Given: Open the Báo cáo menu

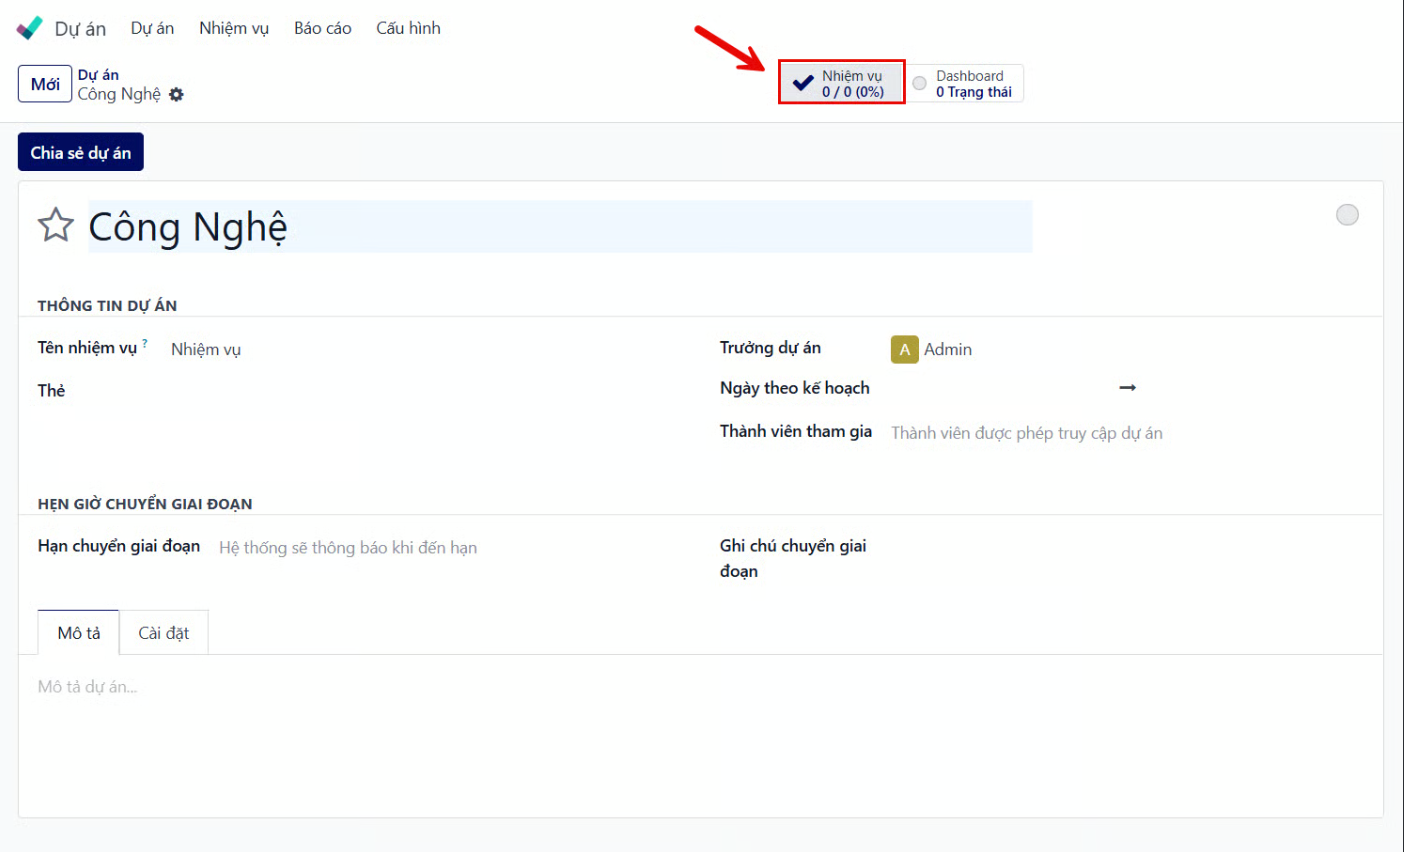Looking at the screenshot, I should tap(322, 28).
